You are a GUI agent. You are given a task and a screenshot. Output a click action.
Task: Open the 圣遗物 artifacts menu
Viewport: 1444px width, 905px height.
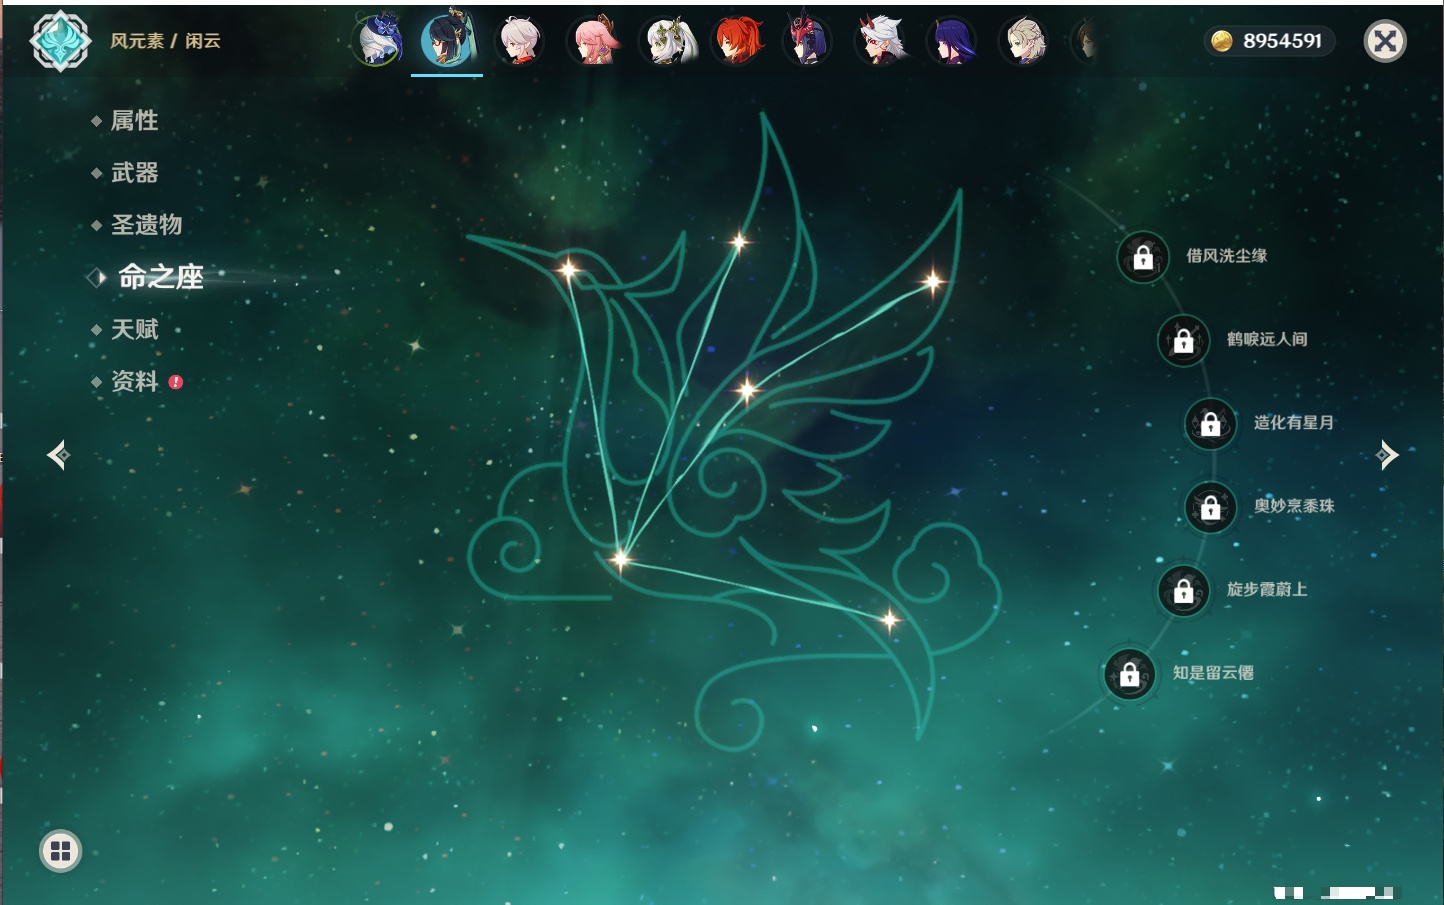click(146, 225)
